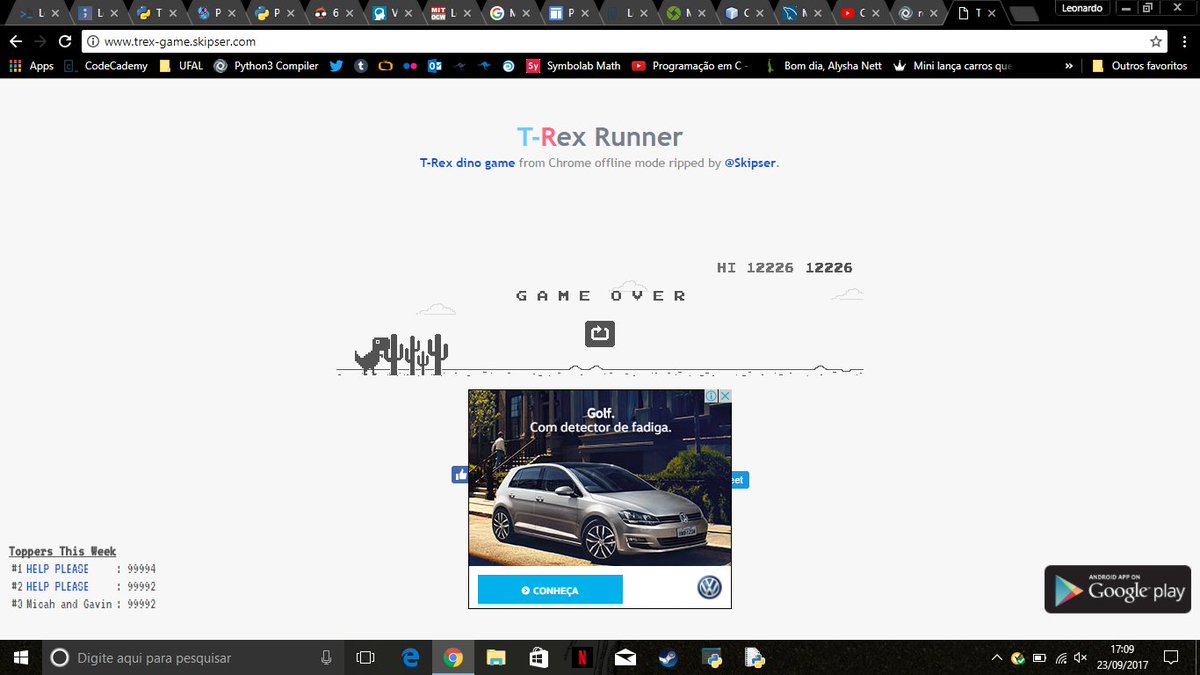Click the Toppers This Week heading
Image resolution: width=1200 pixels, height=675 pixels.
click(x=62, y=551)
